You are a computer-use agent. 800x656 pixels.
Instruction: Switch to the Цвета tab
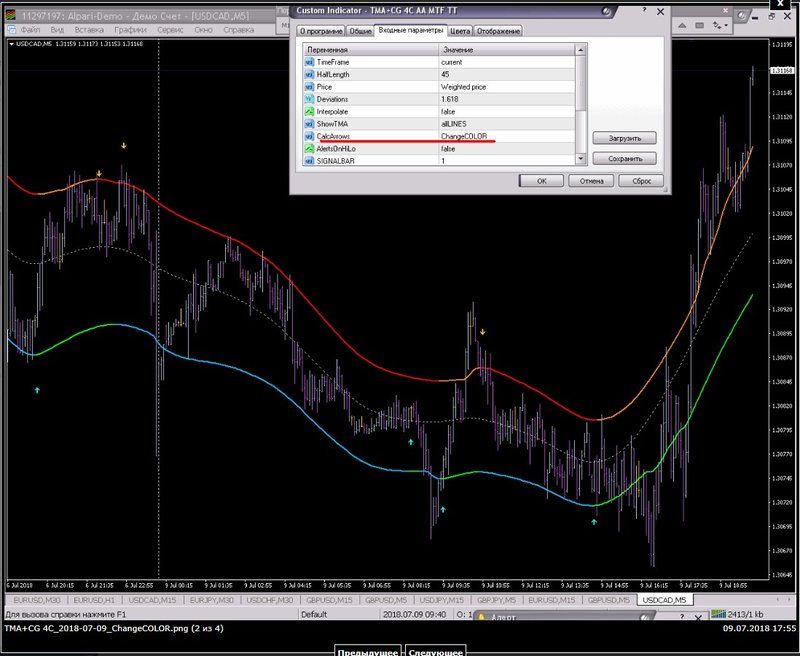[460, 31]
